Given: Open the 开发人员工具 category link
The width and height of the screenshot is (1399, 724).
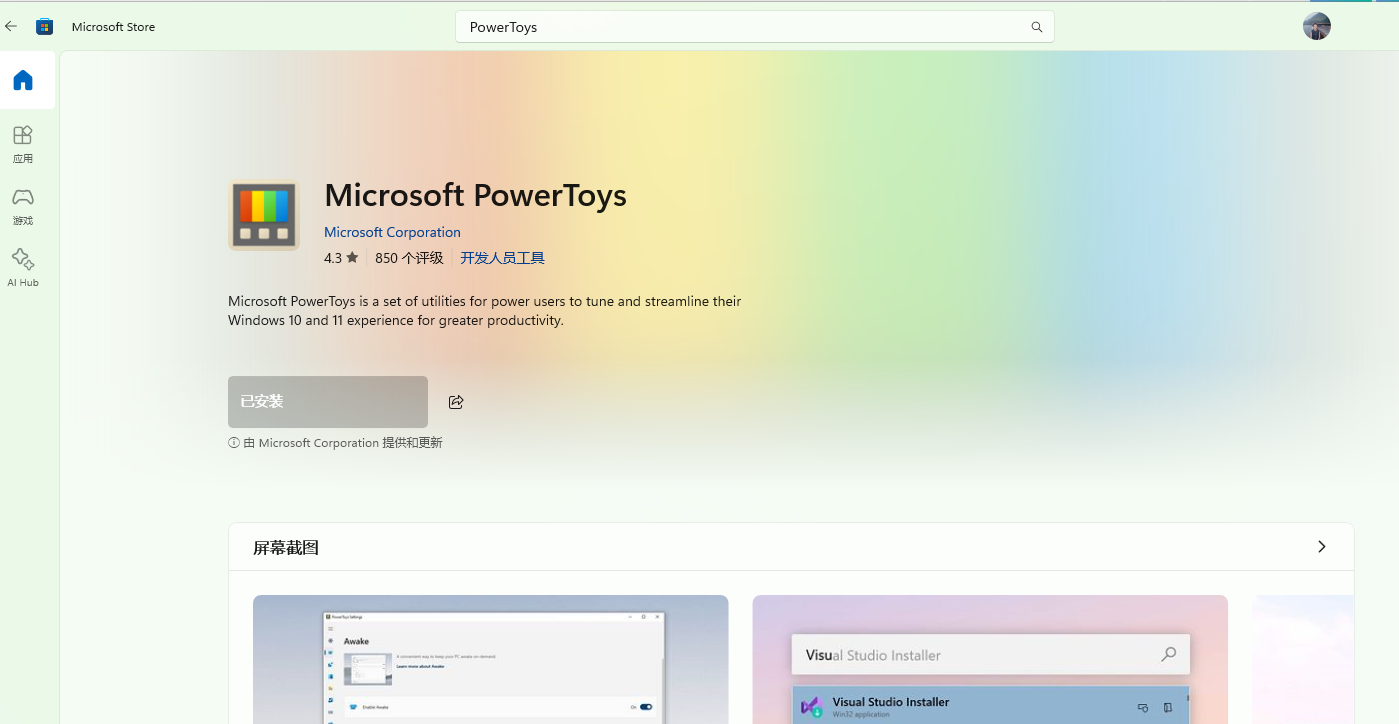Looking at the screenshot, I should (x=502, y=258).
